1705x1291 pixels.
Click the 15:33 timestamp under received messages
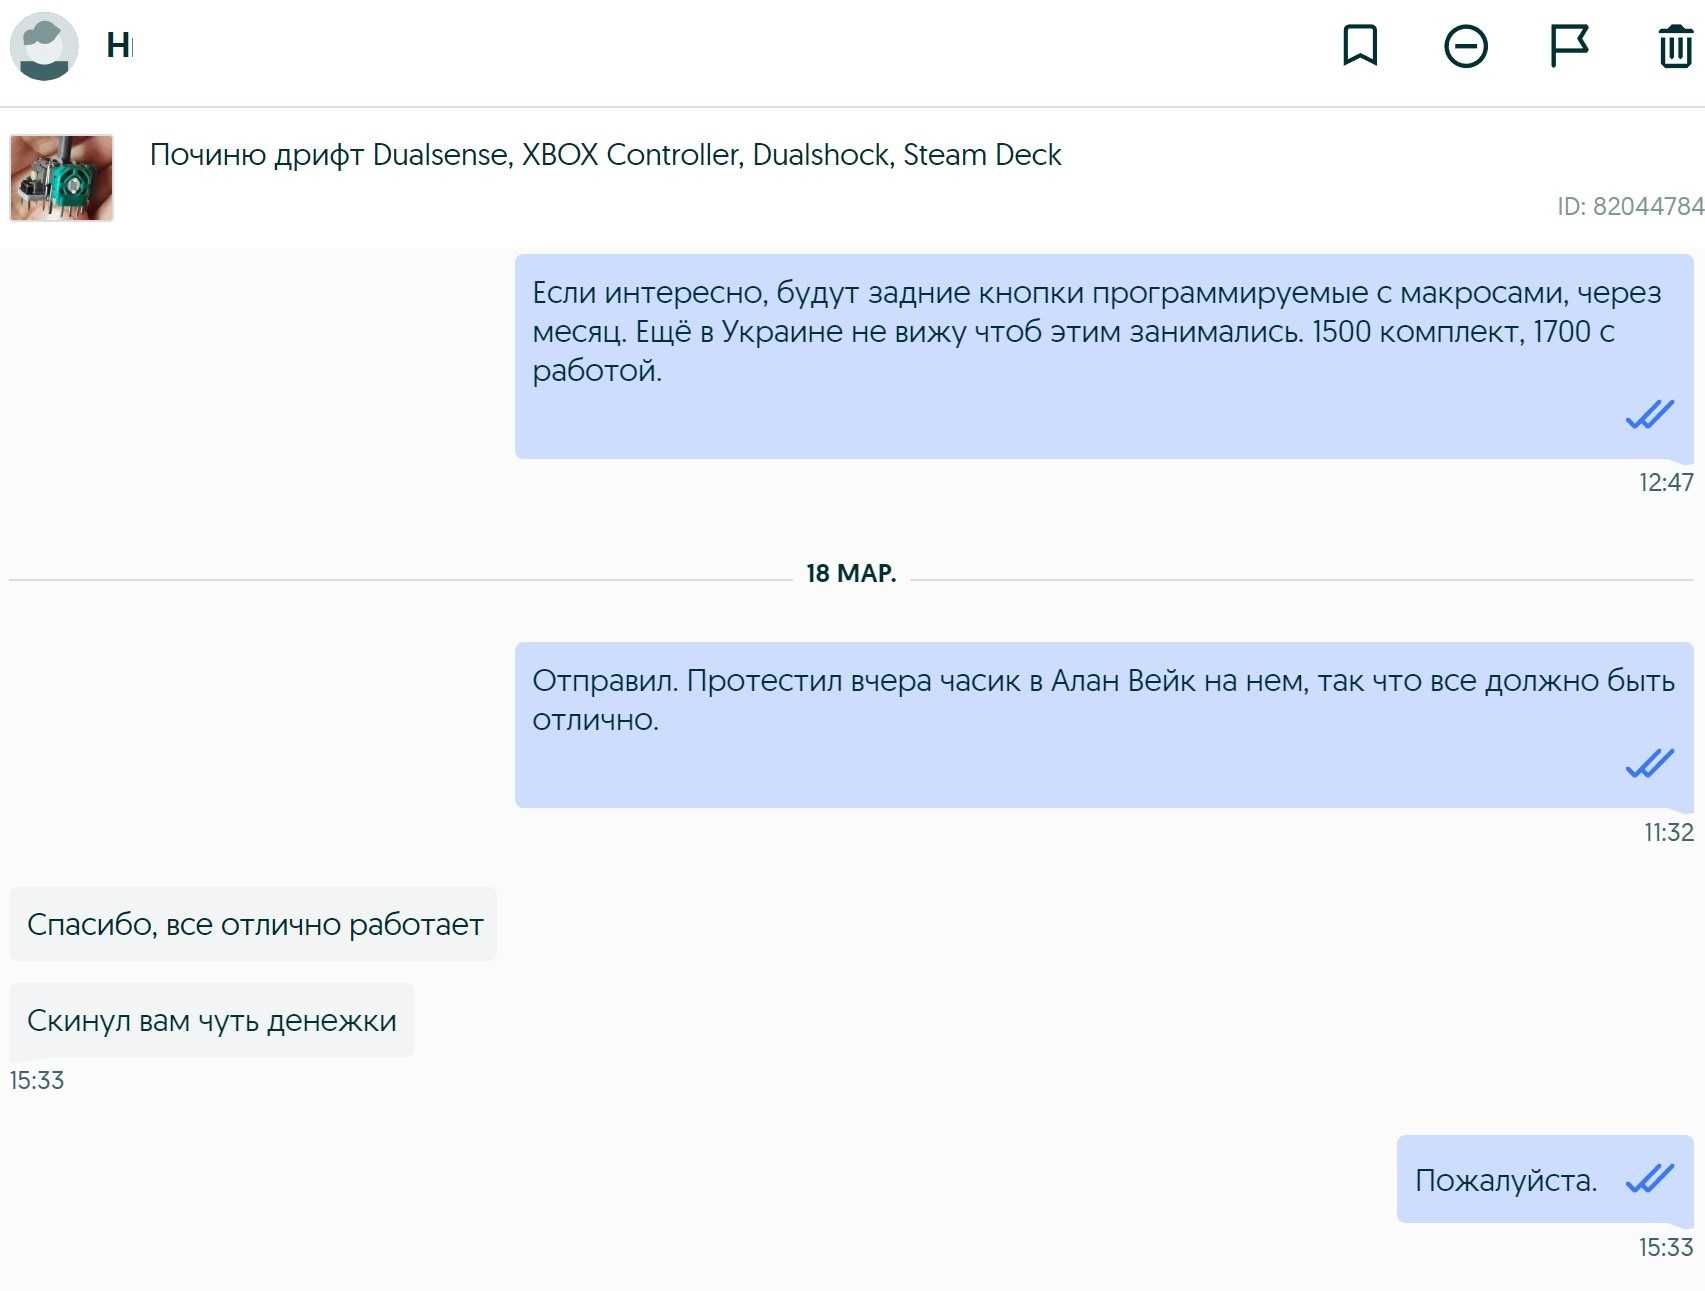37,1080
